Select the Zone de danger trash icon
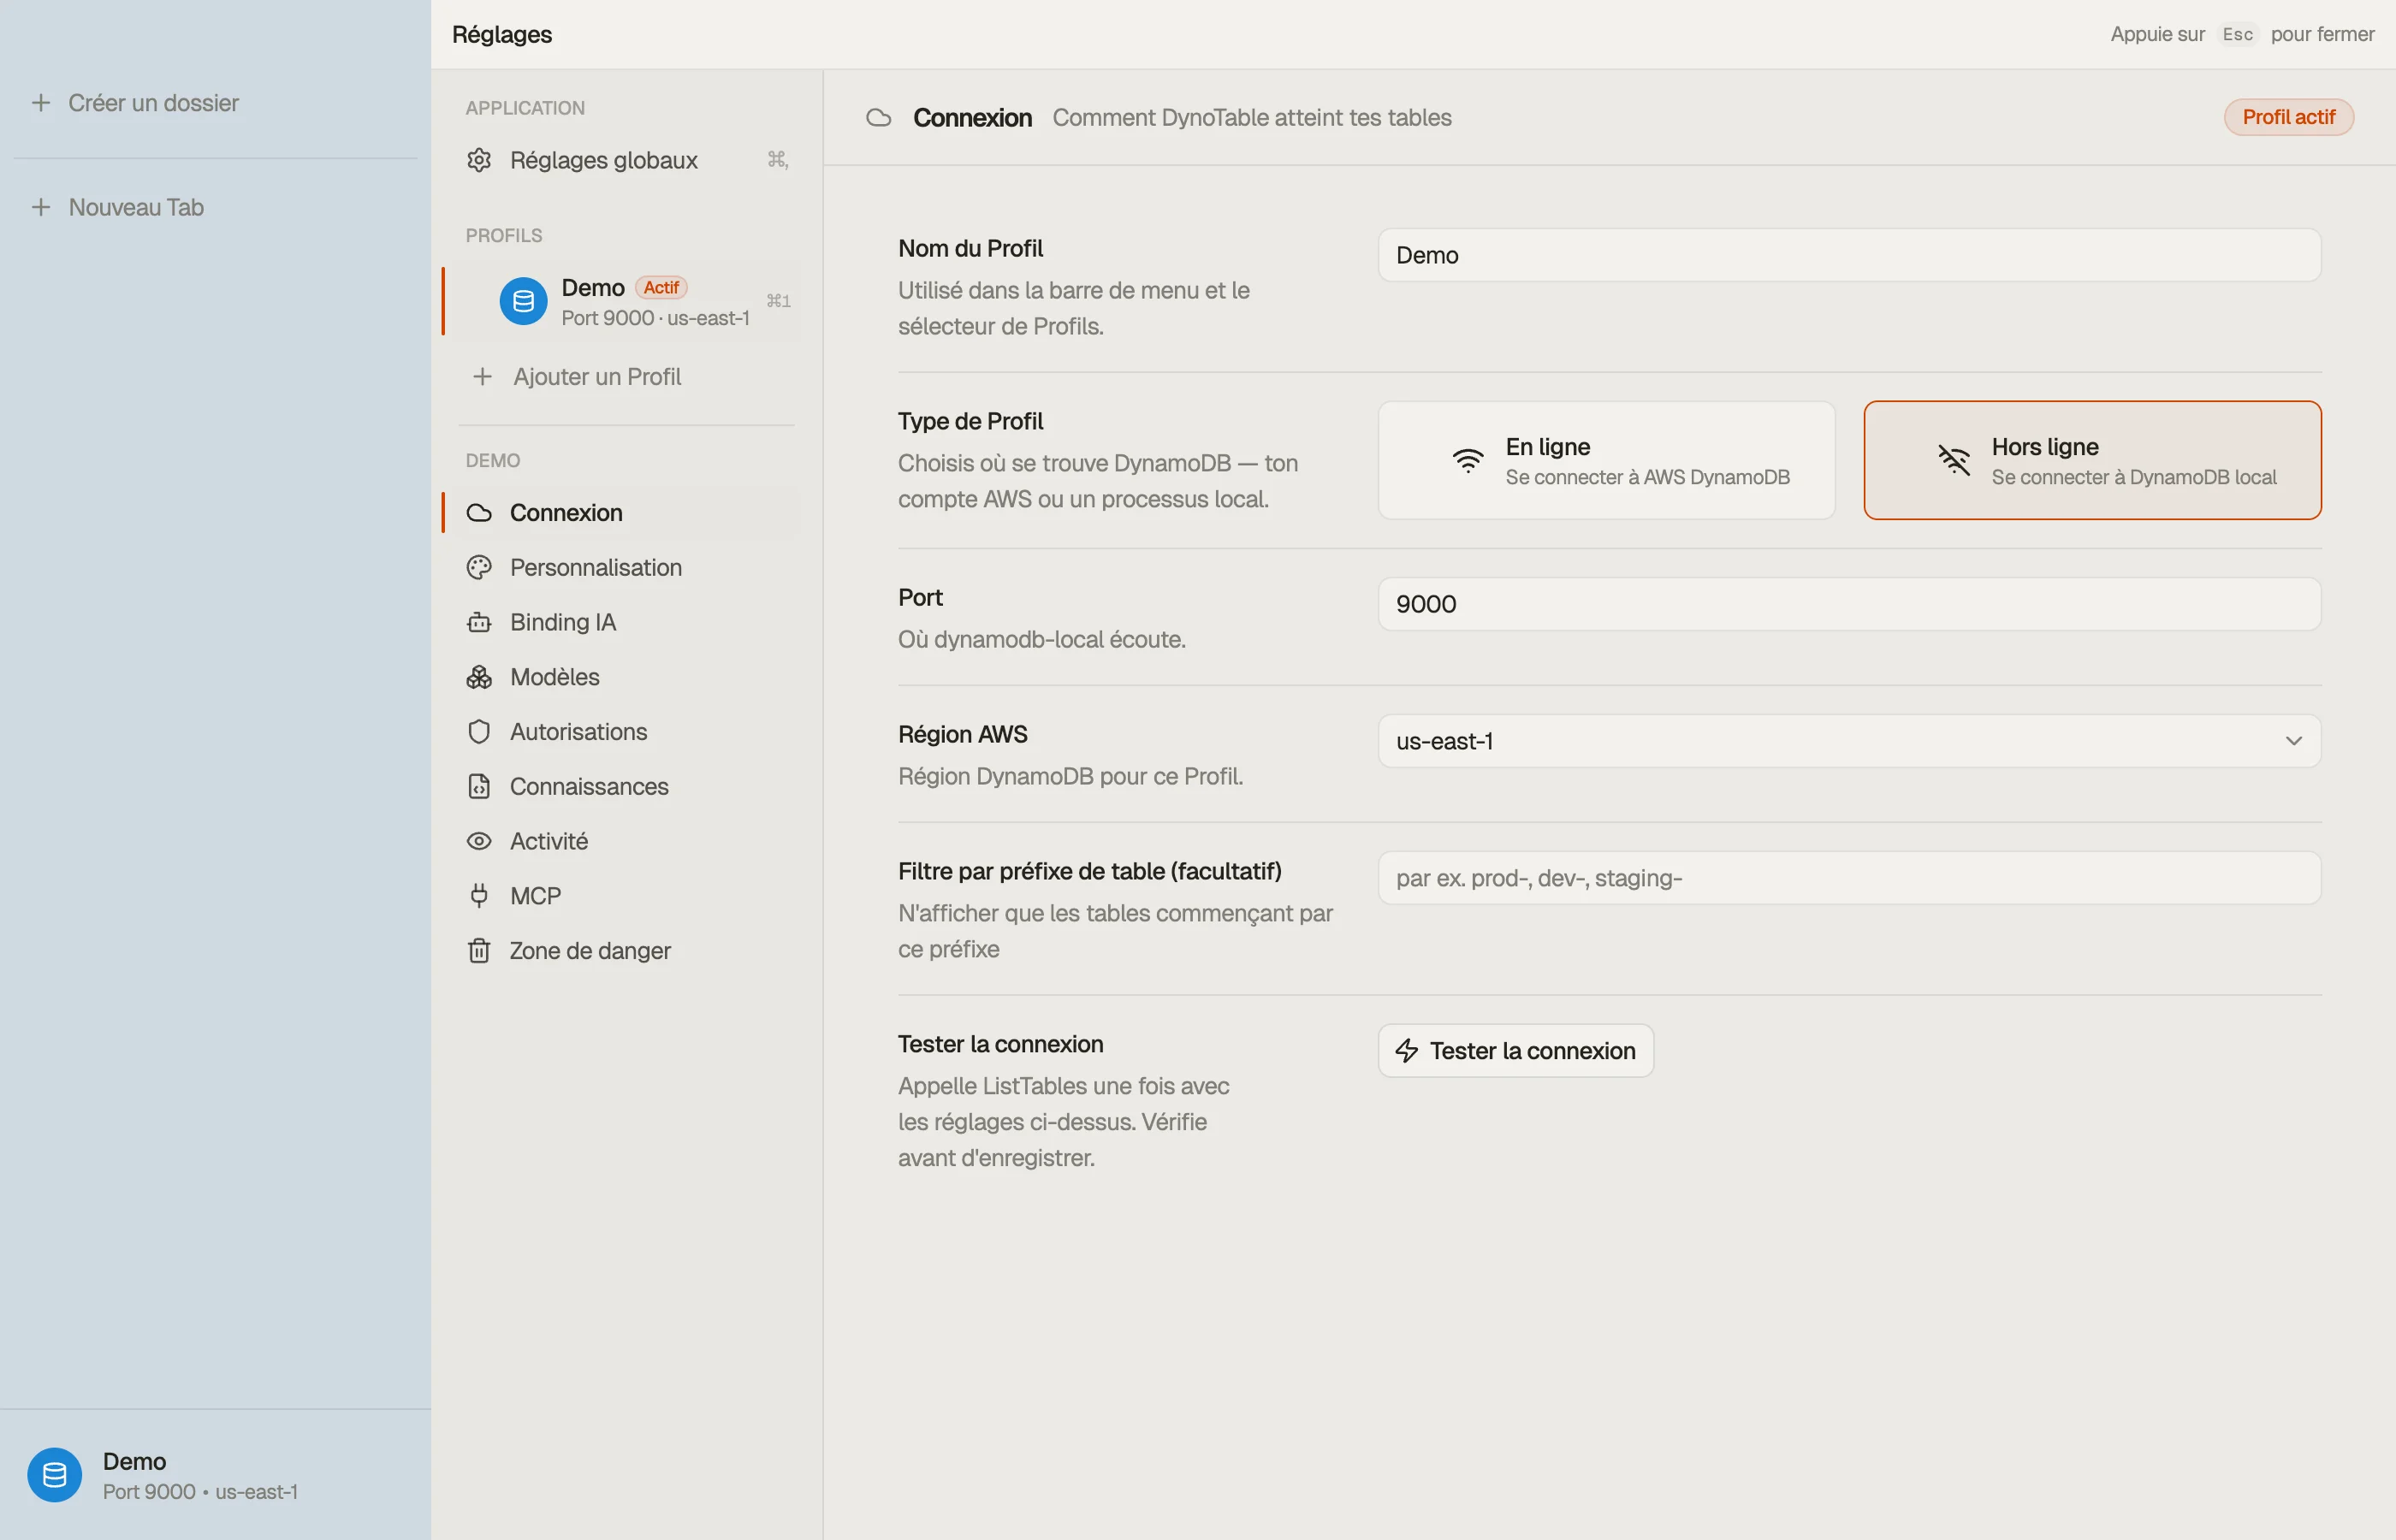Viewport: 2396px width, 1540px height. [479, 951]
